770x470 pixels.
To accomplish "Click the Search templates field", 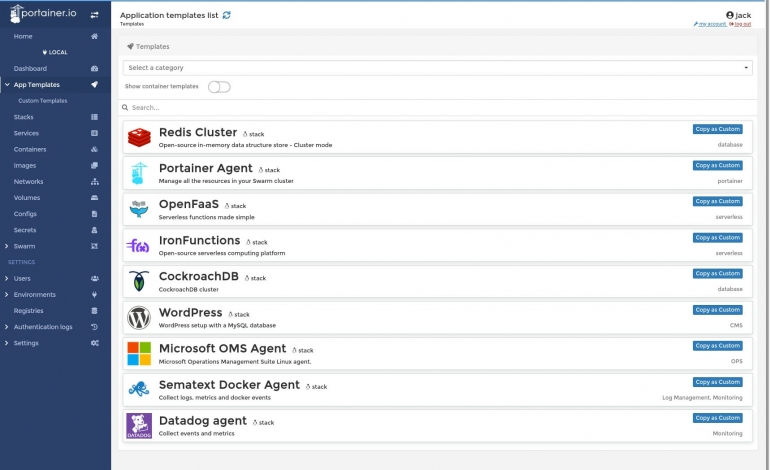I will [437, 108].
